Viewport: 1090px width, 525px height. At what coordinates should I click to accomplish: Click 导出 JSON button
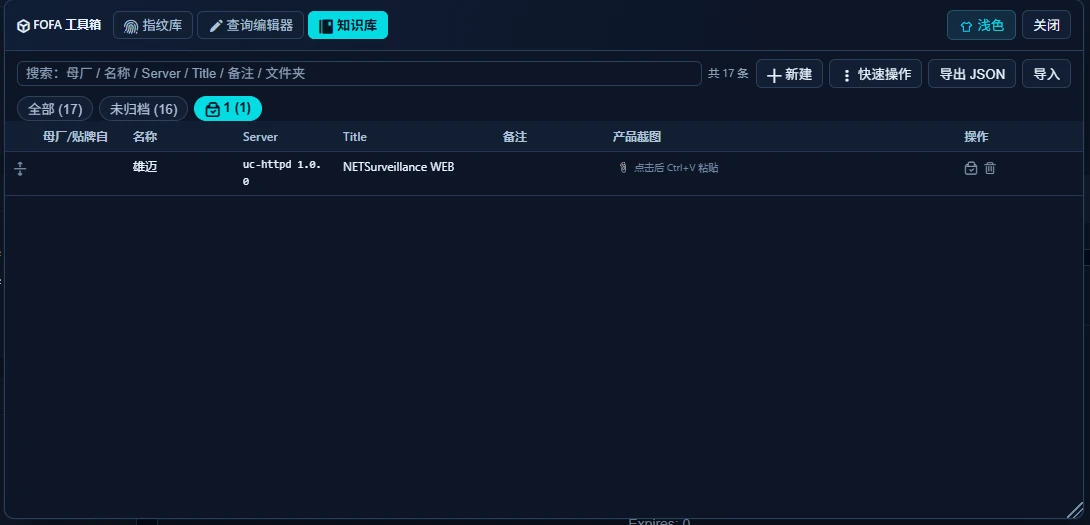tap(972, 74)
